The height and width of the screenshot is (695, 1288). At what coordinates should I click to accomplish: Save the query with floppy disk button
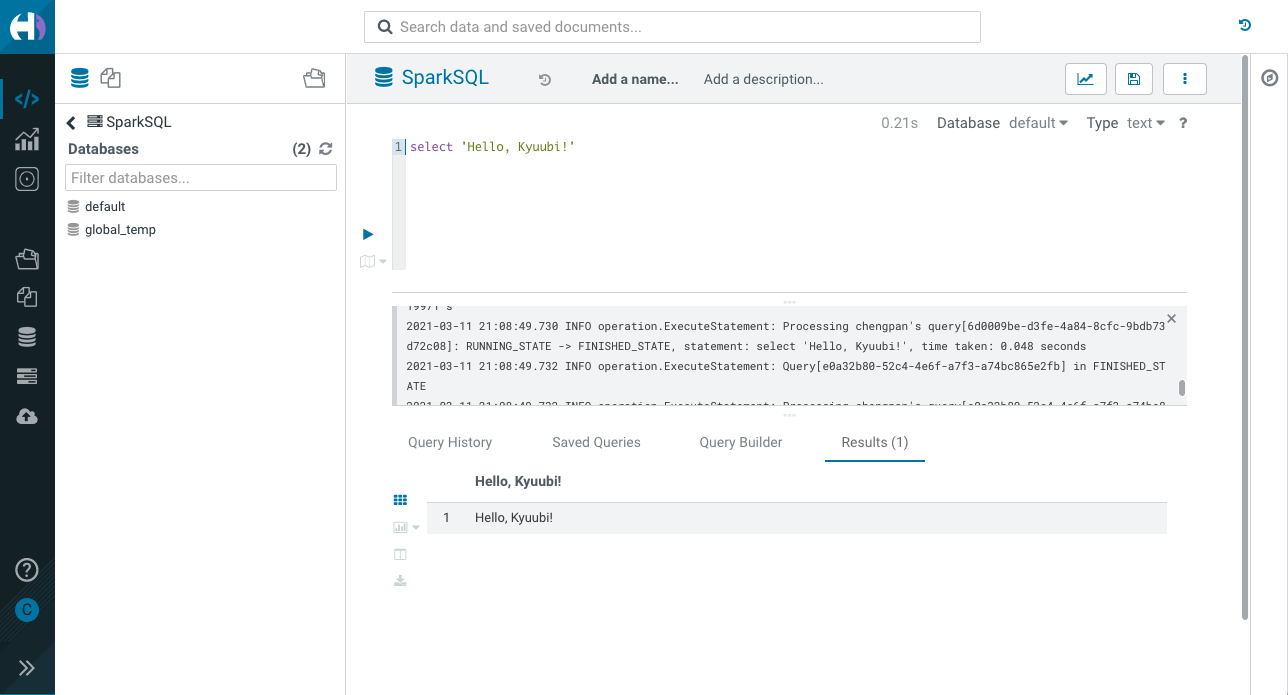coord(1133,79)
